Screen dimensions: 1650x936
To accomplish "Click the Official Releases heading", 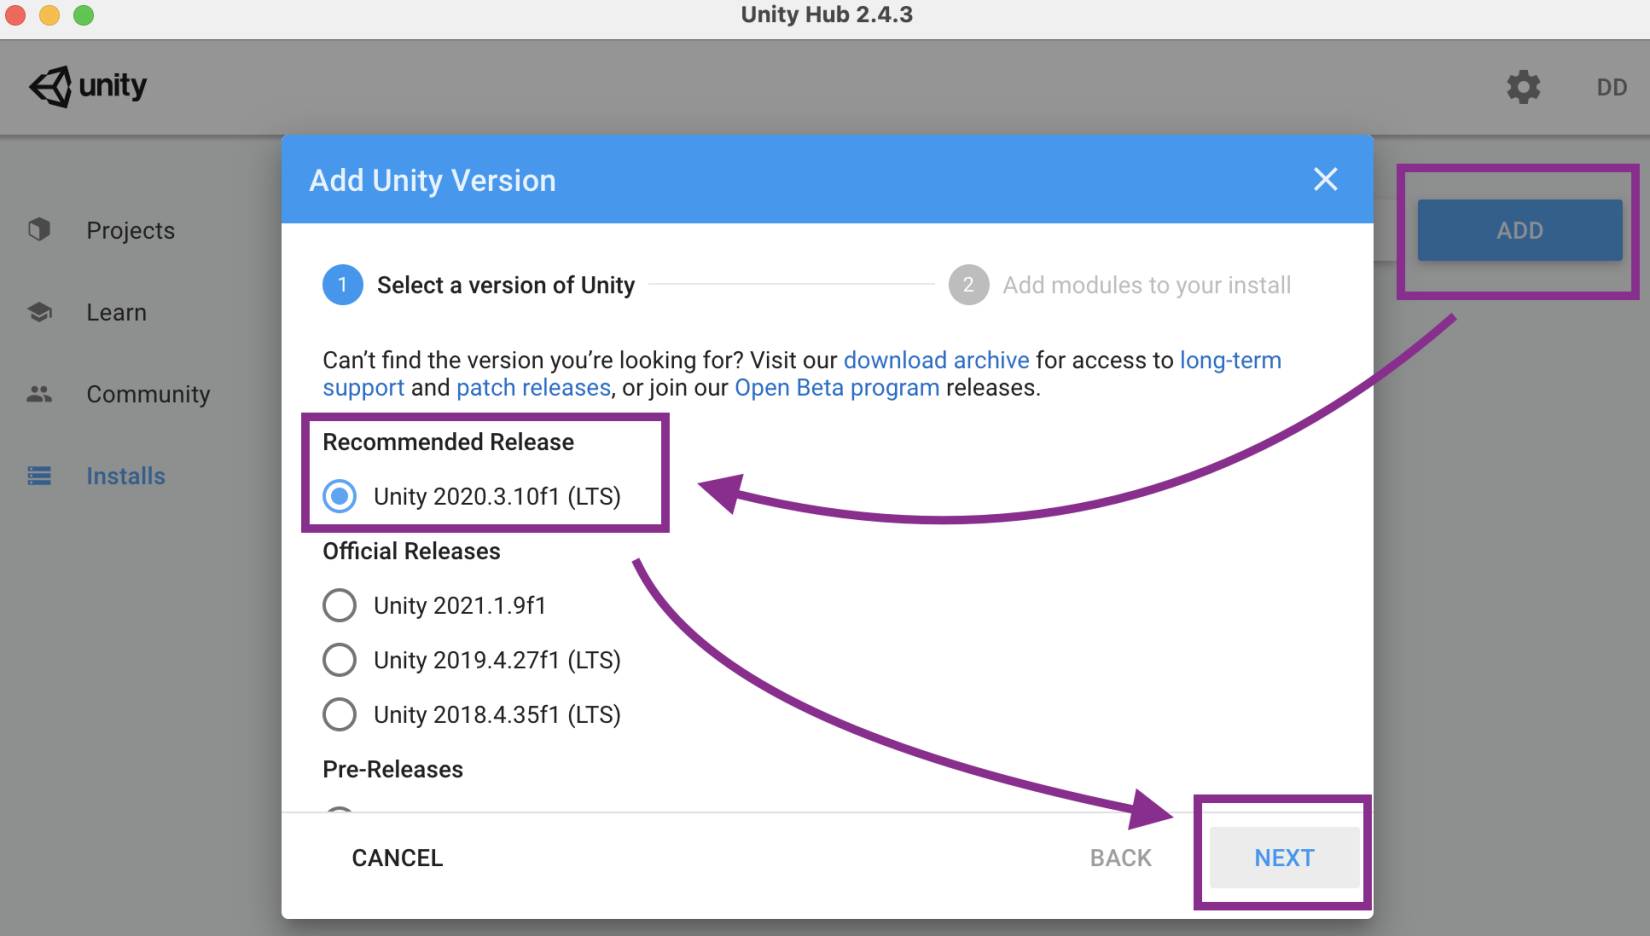I will click(411, 551).
